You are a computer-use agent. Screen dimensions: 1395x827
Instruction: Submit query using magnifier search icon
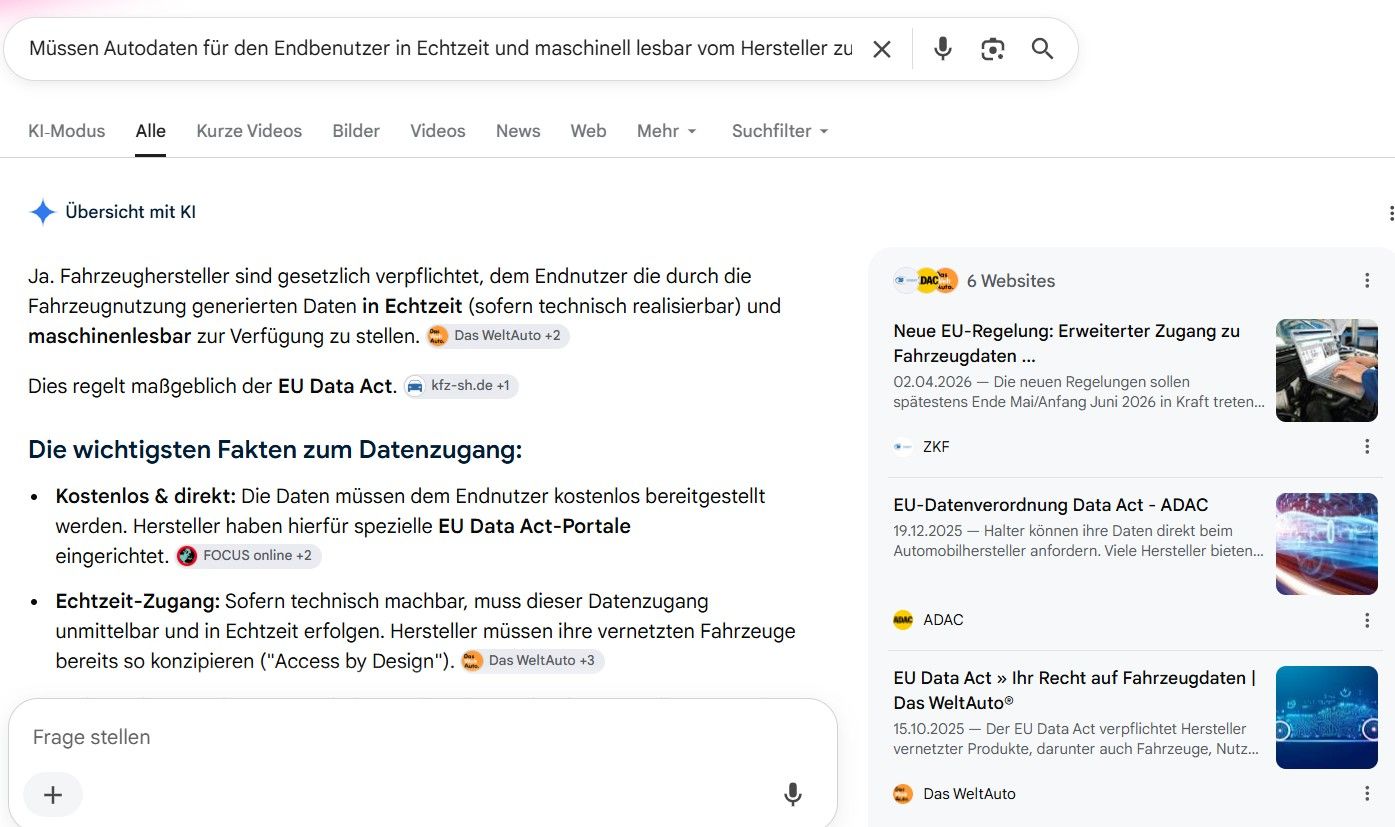1042,49
